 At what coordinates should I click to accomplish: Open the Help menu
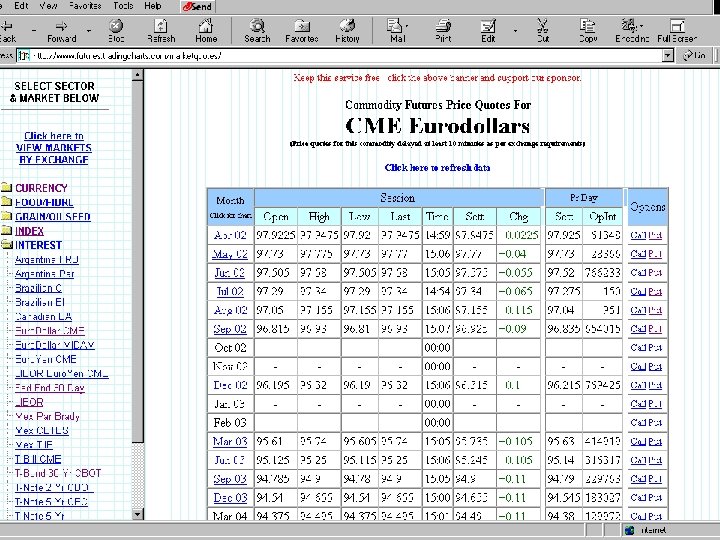pyautogui.click(x=152, y=6)
